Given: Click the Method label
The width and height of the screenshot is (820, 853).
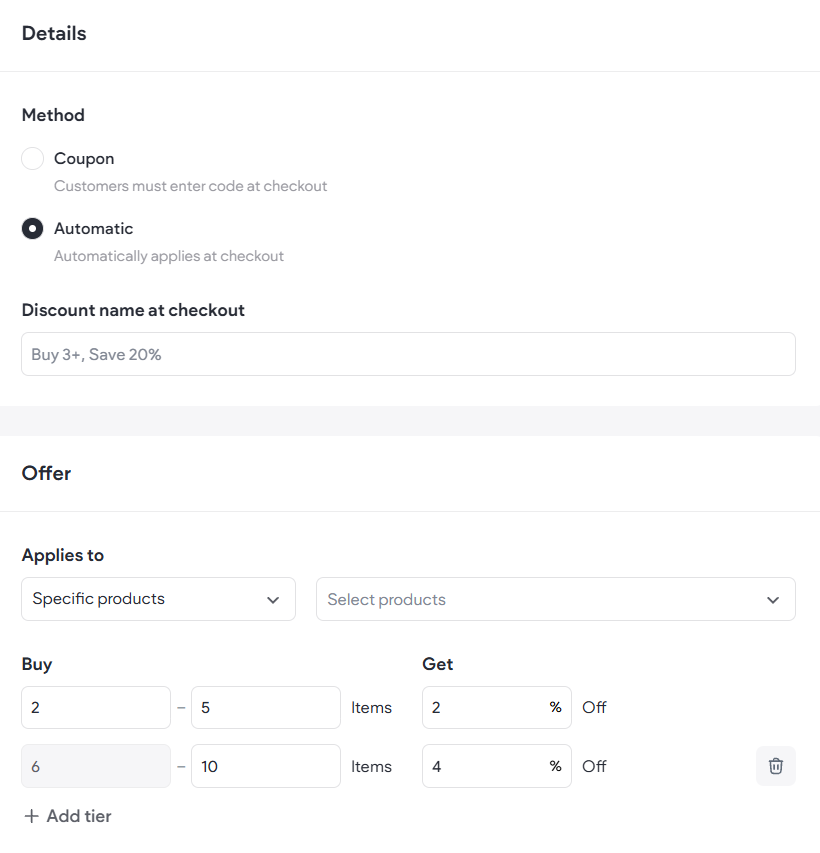Looking at the screenshot, I should tap(53, 115).
